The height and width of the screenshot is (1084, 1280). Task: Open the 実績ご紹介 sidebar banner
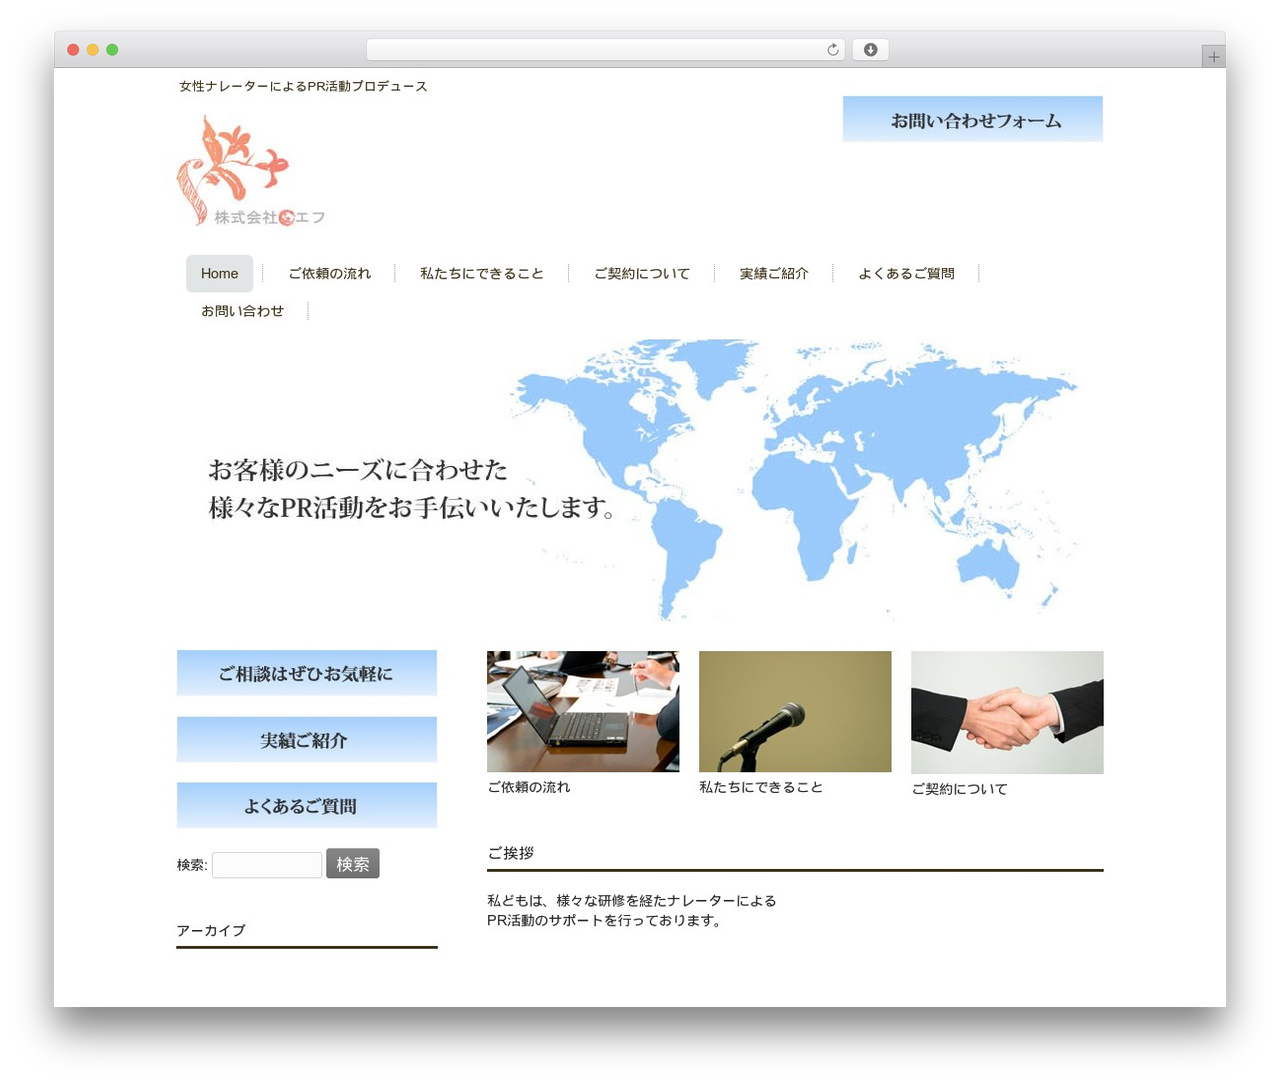[307, 740]
